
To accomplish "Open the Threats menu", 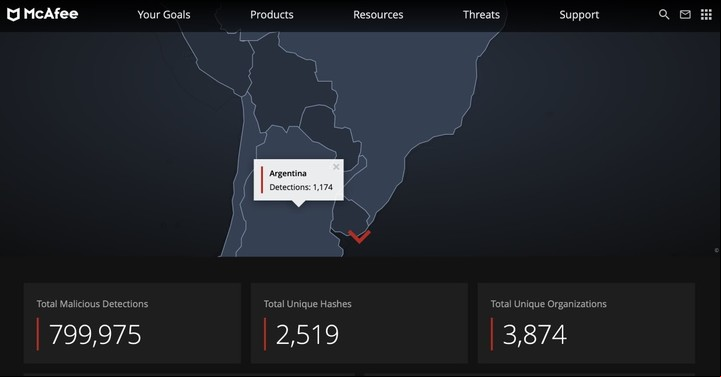I will tap(481, 15).
